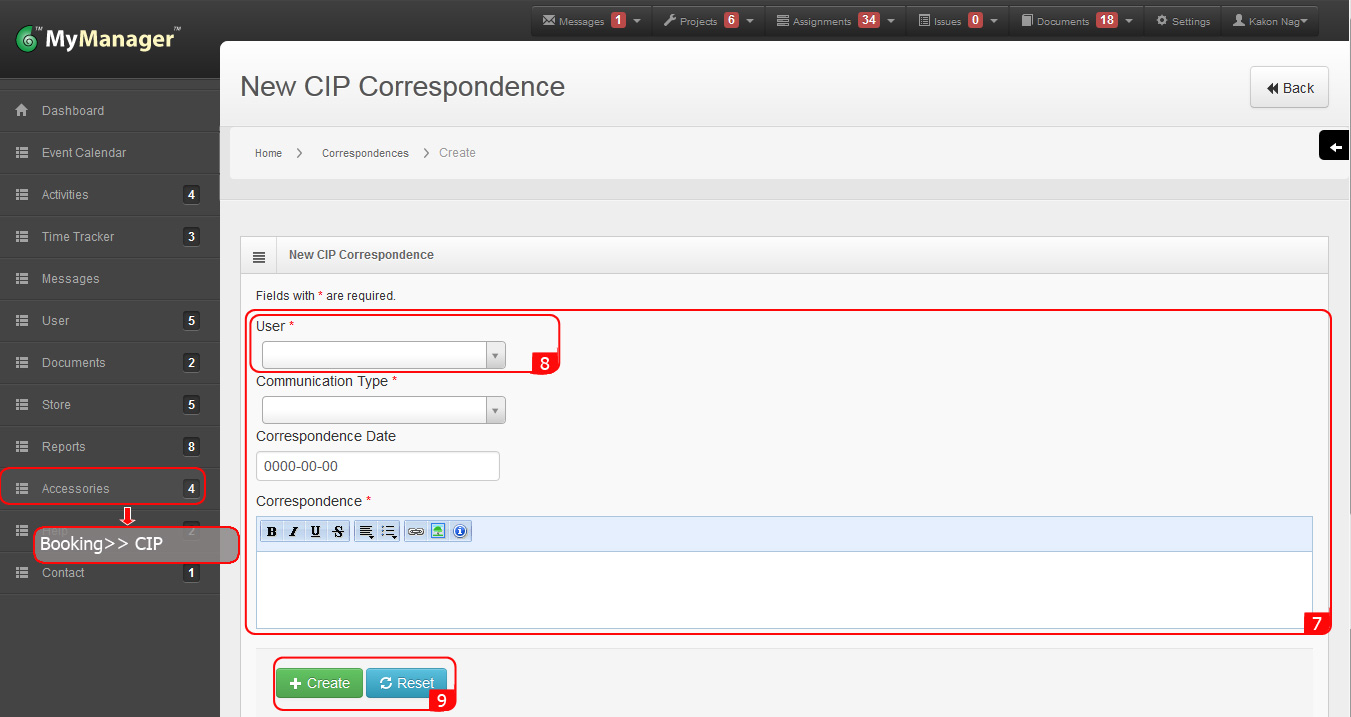Viewport: 1351px width, 717px height.
Task: Toggle italic formatting in the editor
Action: coord(293,532)
